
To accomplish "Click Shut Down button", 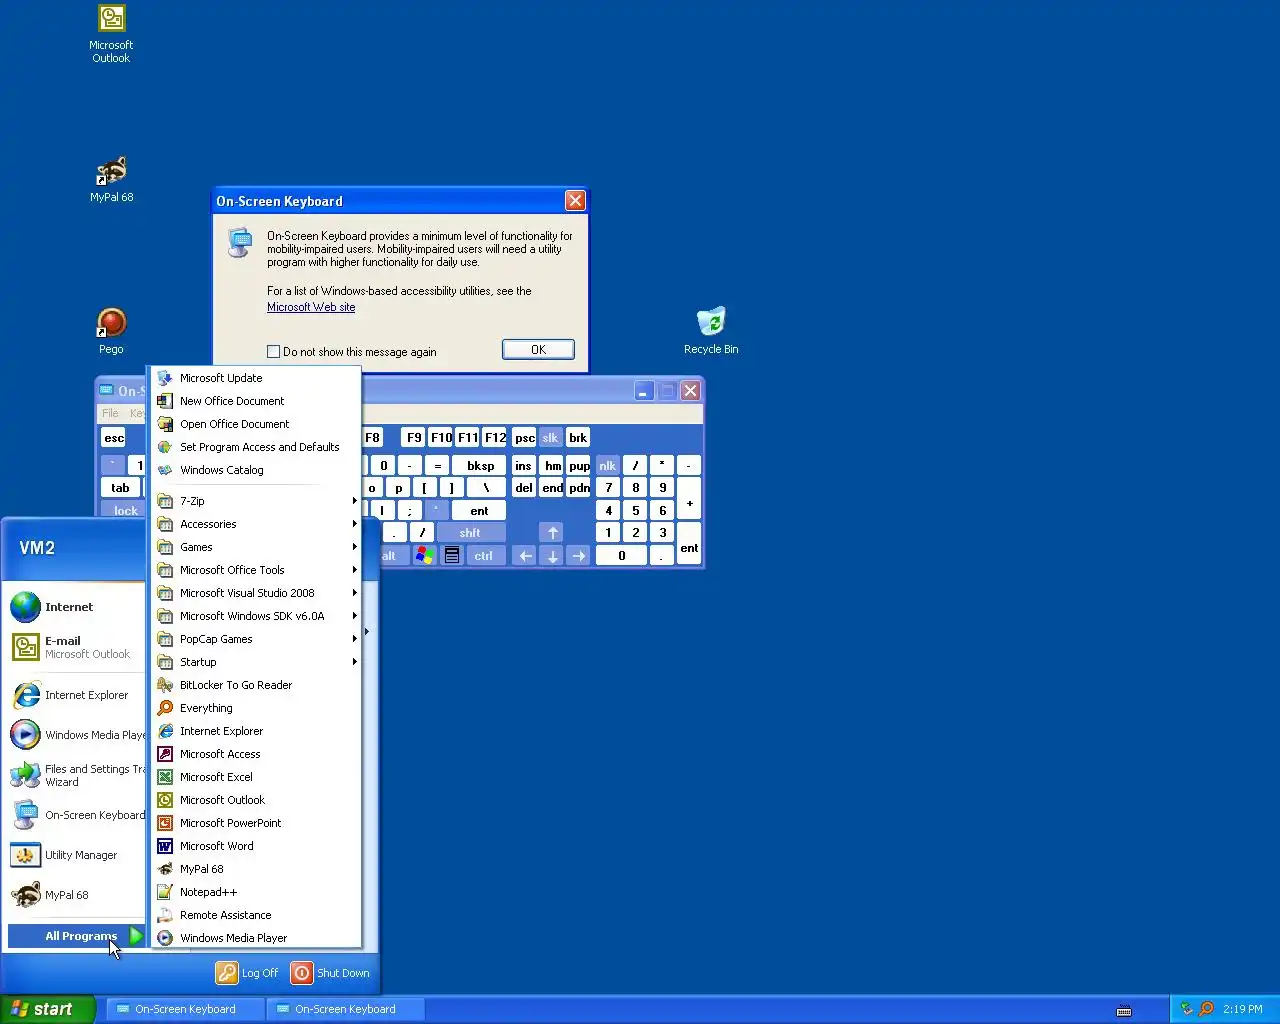I will point(331,973).
